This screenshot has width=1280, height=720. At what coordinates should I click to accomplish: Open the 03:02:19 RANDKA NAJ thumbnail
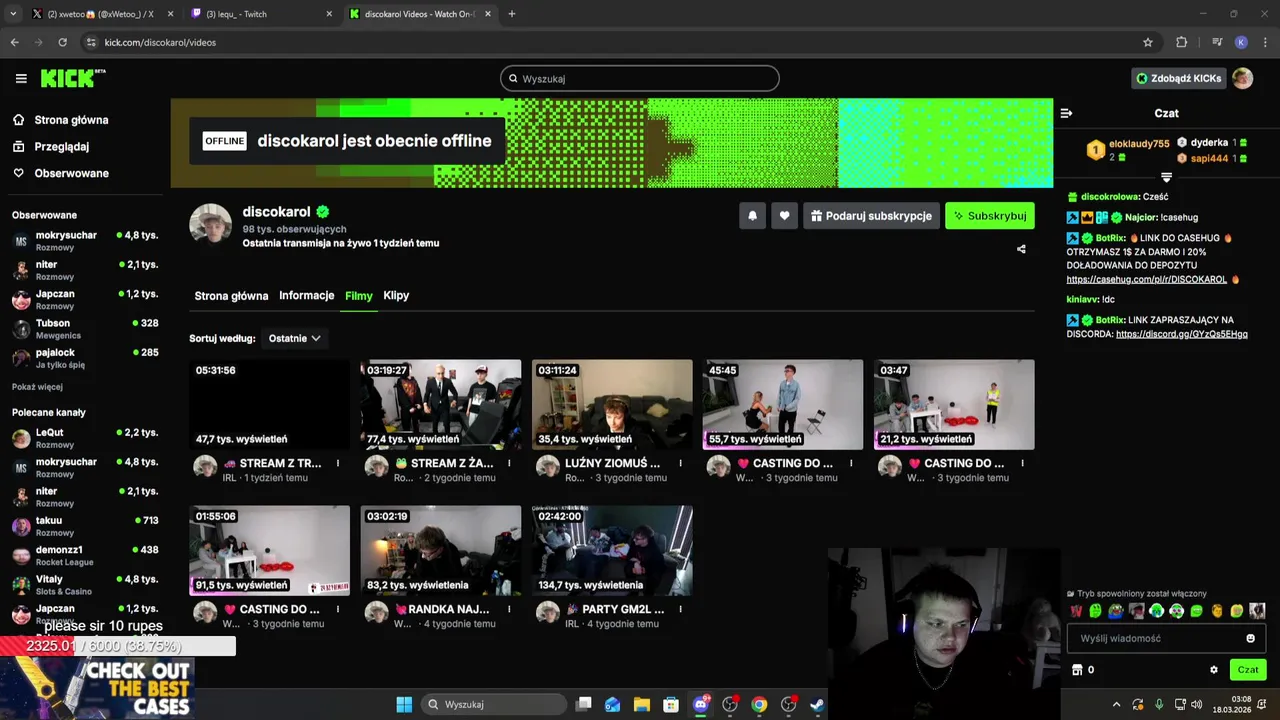point(441,550)
